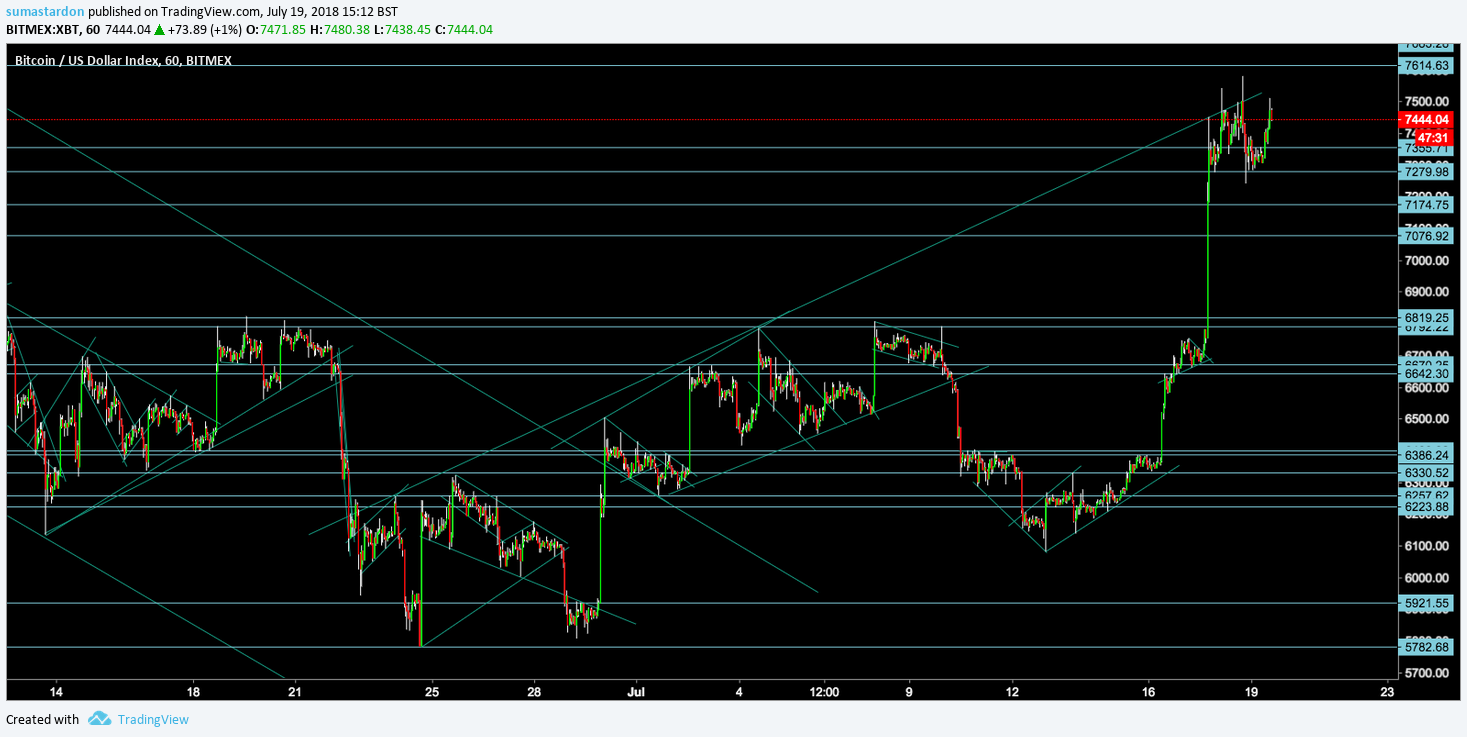Click the red 7444.04 current price label
1467x737 pixels.
point(1426,119)
